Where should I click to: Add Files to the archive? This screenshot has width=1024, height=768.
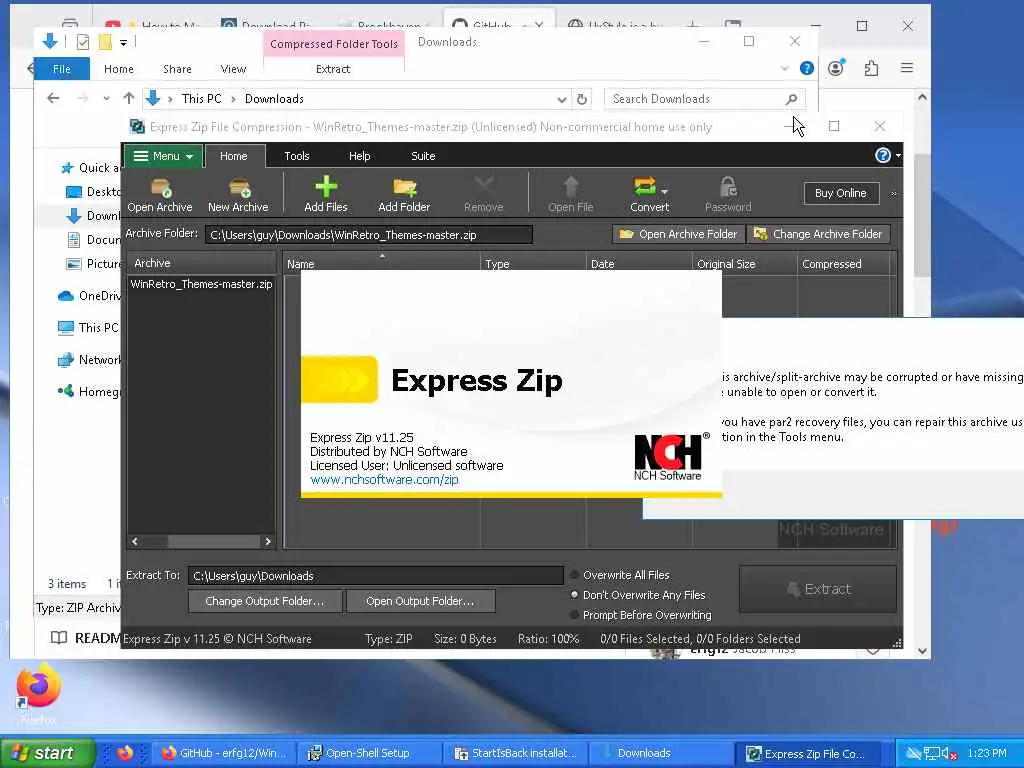tap(325, 195)
